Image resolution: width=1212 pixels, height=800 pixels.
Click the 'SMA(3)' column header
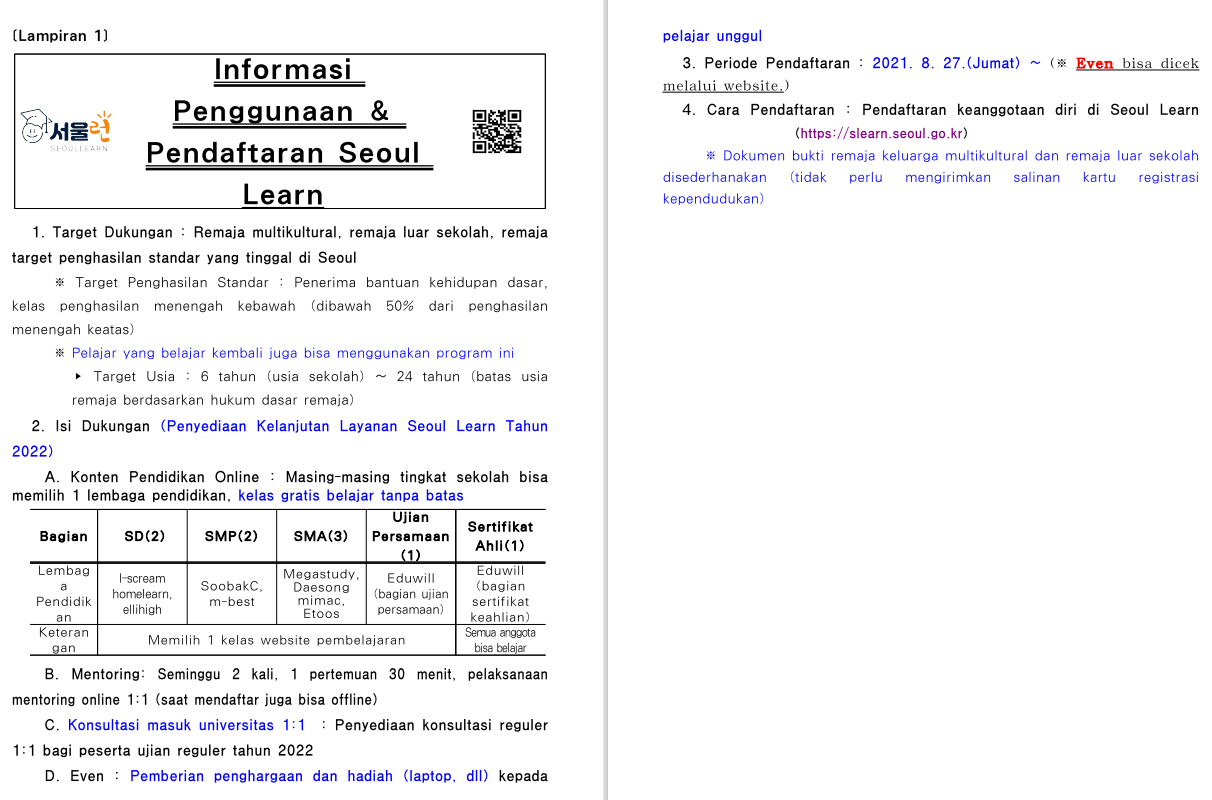[x=321, y=536]
